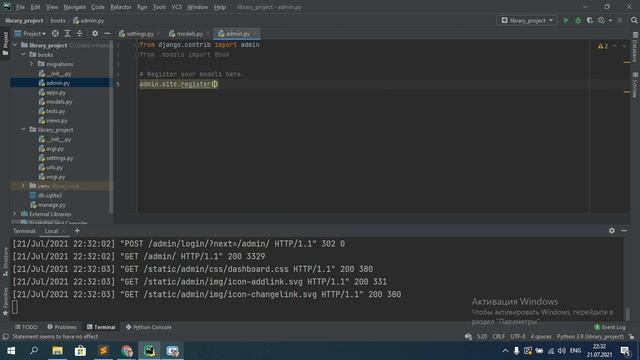Click the grey stop button in toolbar
This screenshot has height=360, width=640.
tap(620, 20)
